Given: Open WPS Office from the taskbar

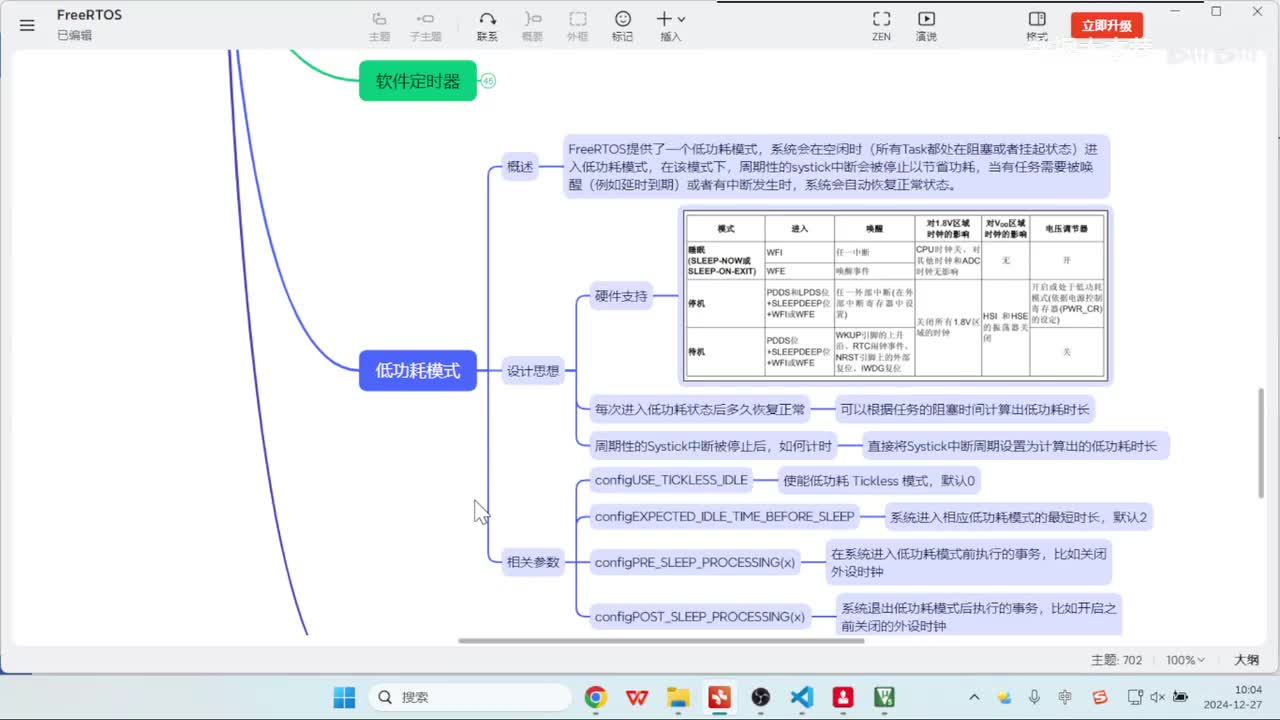Looking at the screenshot, I should coord(637,697).
